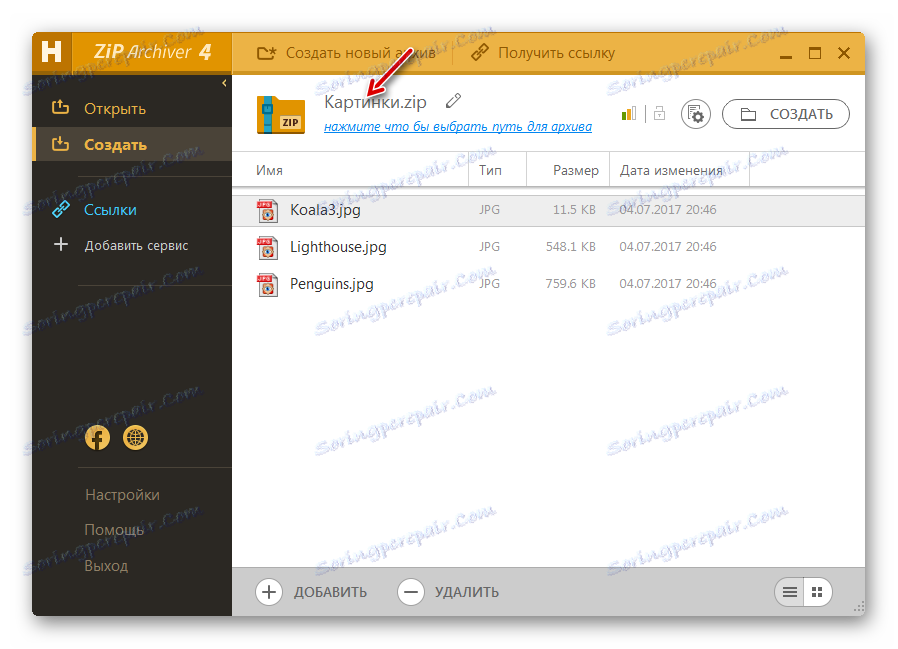Sort by the Дата изменения column header

point(679,170)
